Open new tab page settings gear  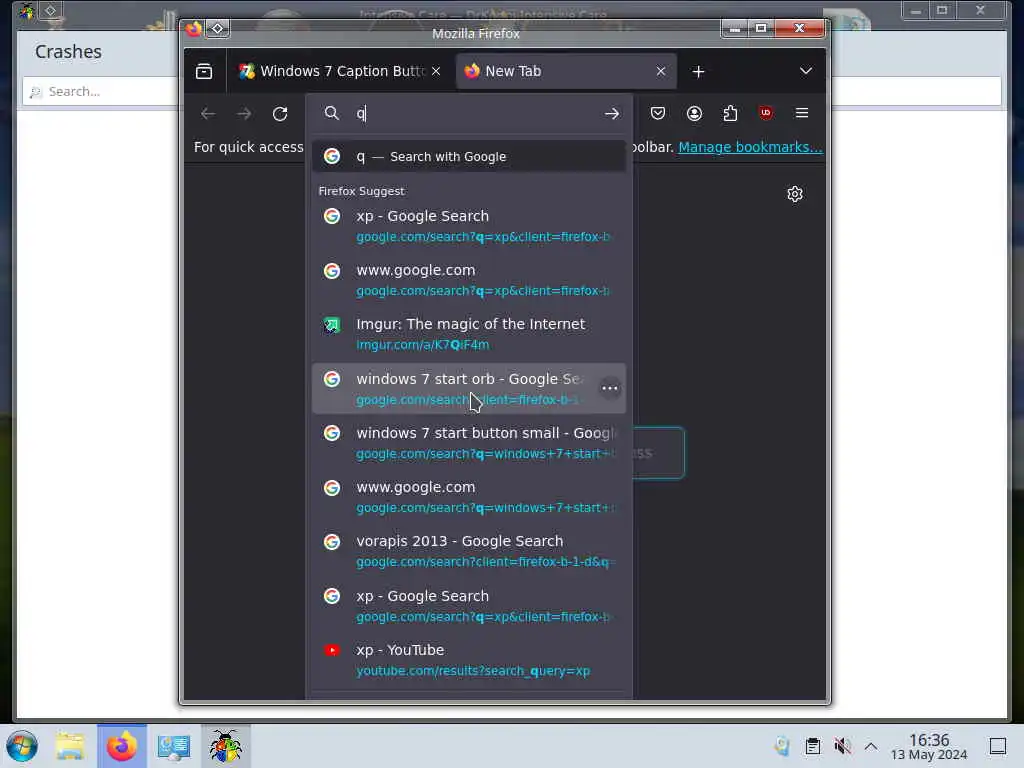pos(795,194)
